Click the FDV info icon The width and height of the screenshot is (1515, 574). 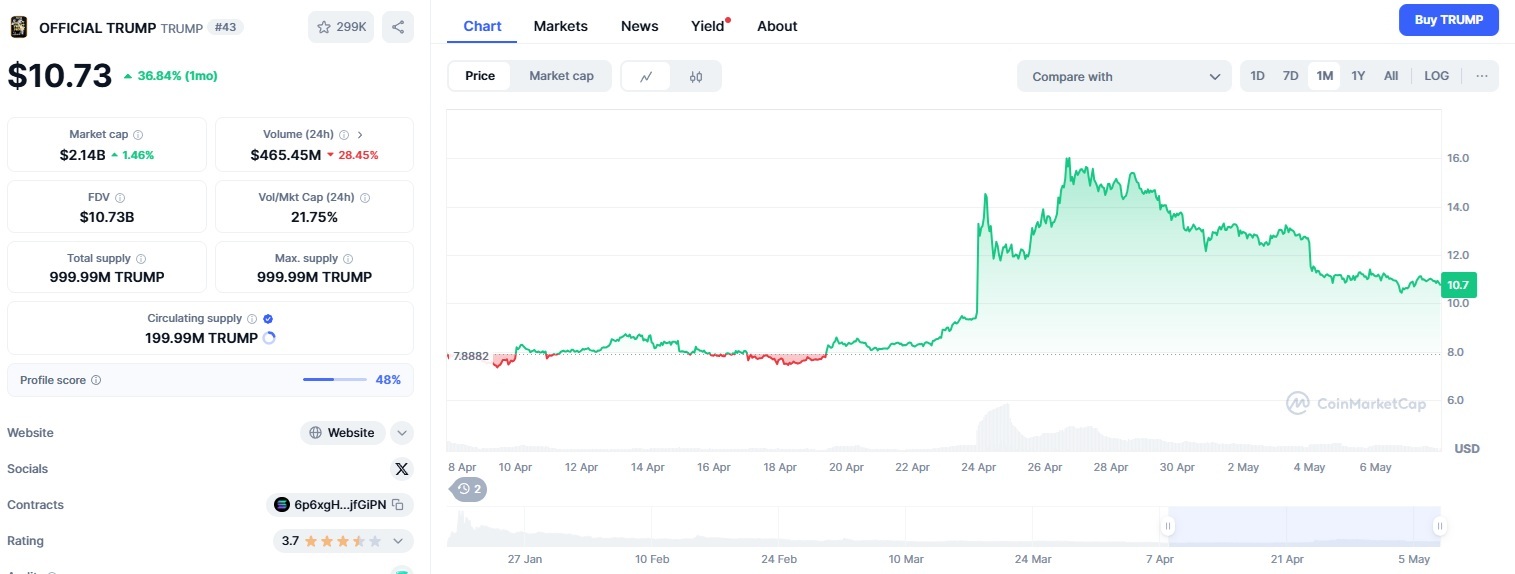coord(119,198)
